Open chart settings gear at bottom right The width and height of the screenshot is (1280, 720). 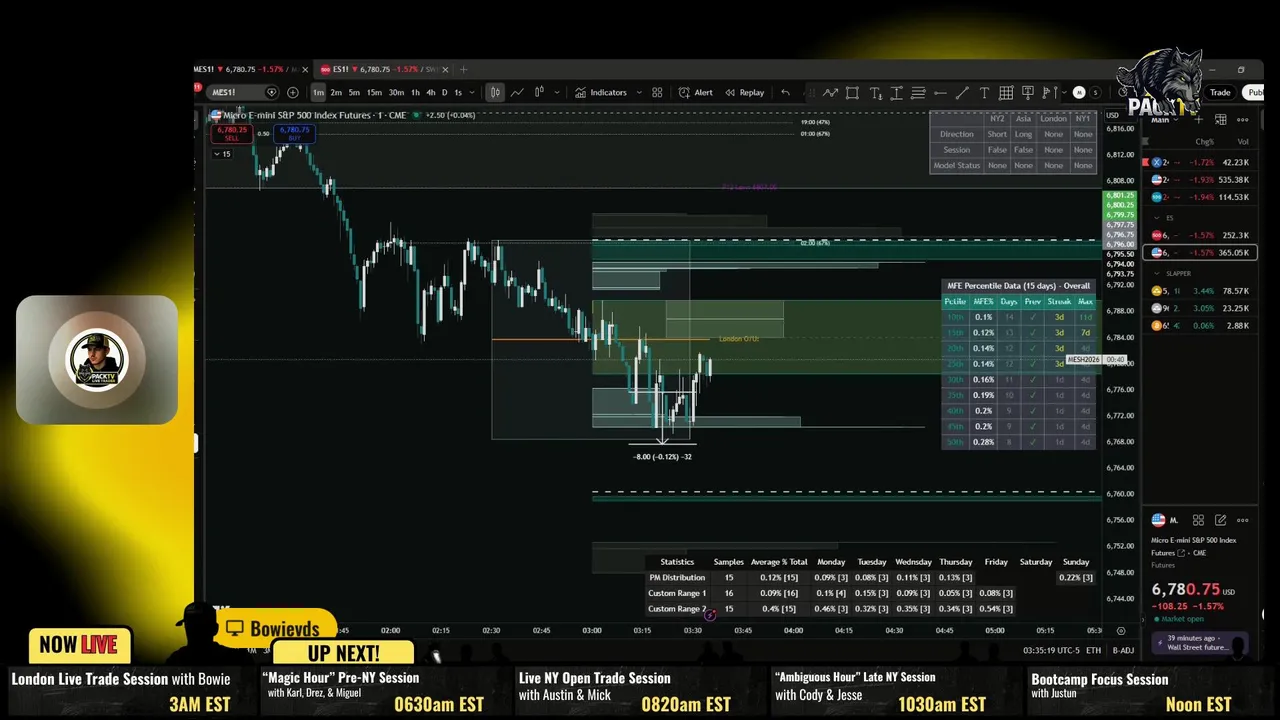coord(1121,631)
